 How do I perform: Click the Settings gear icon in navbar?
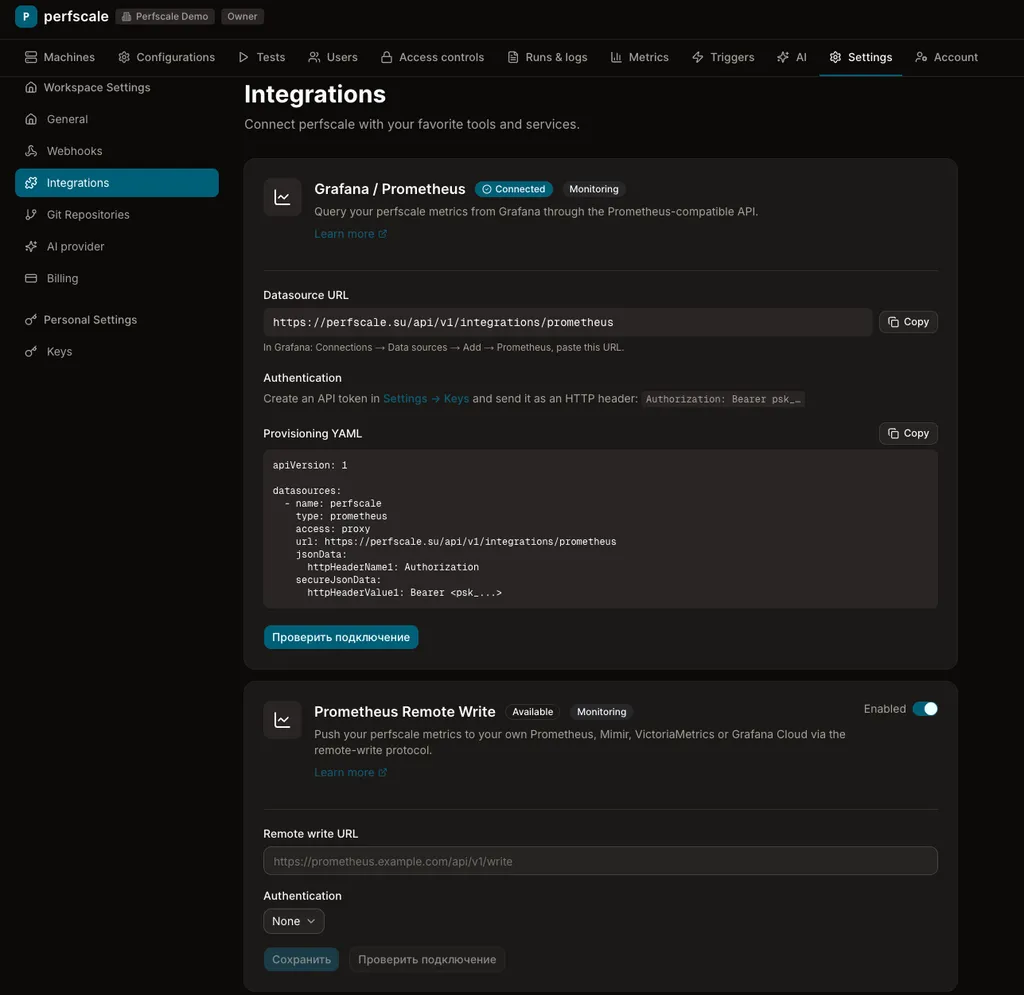click(x=835, y=57)
